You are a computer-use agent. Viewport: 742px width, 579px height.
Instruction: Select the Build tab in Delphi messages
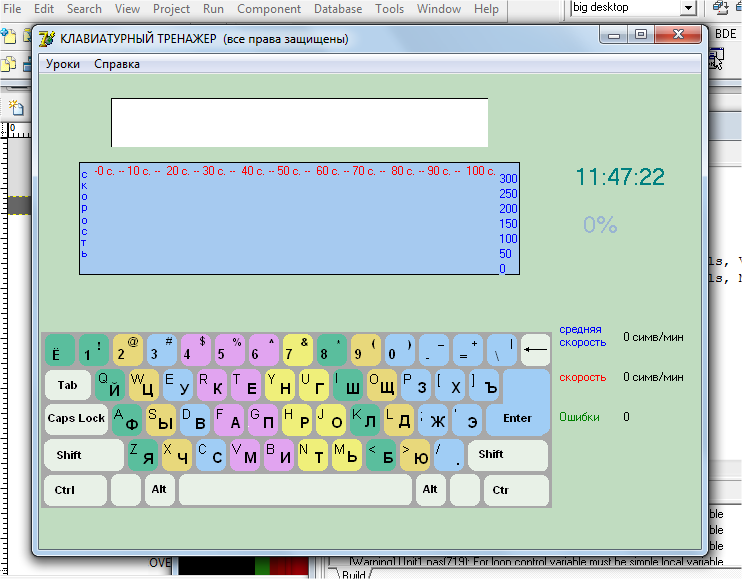coord(353,574)
